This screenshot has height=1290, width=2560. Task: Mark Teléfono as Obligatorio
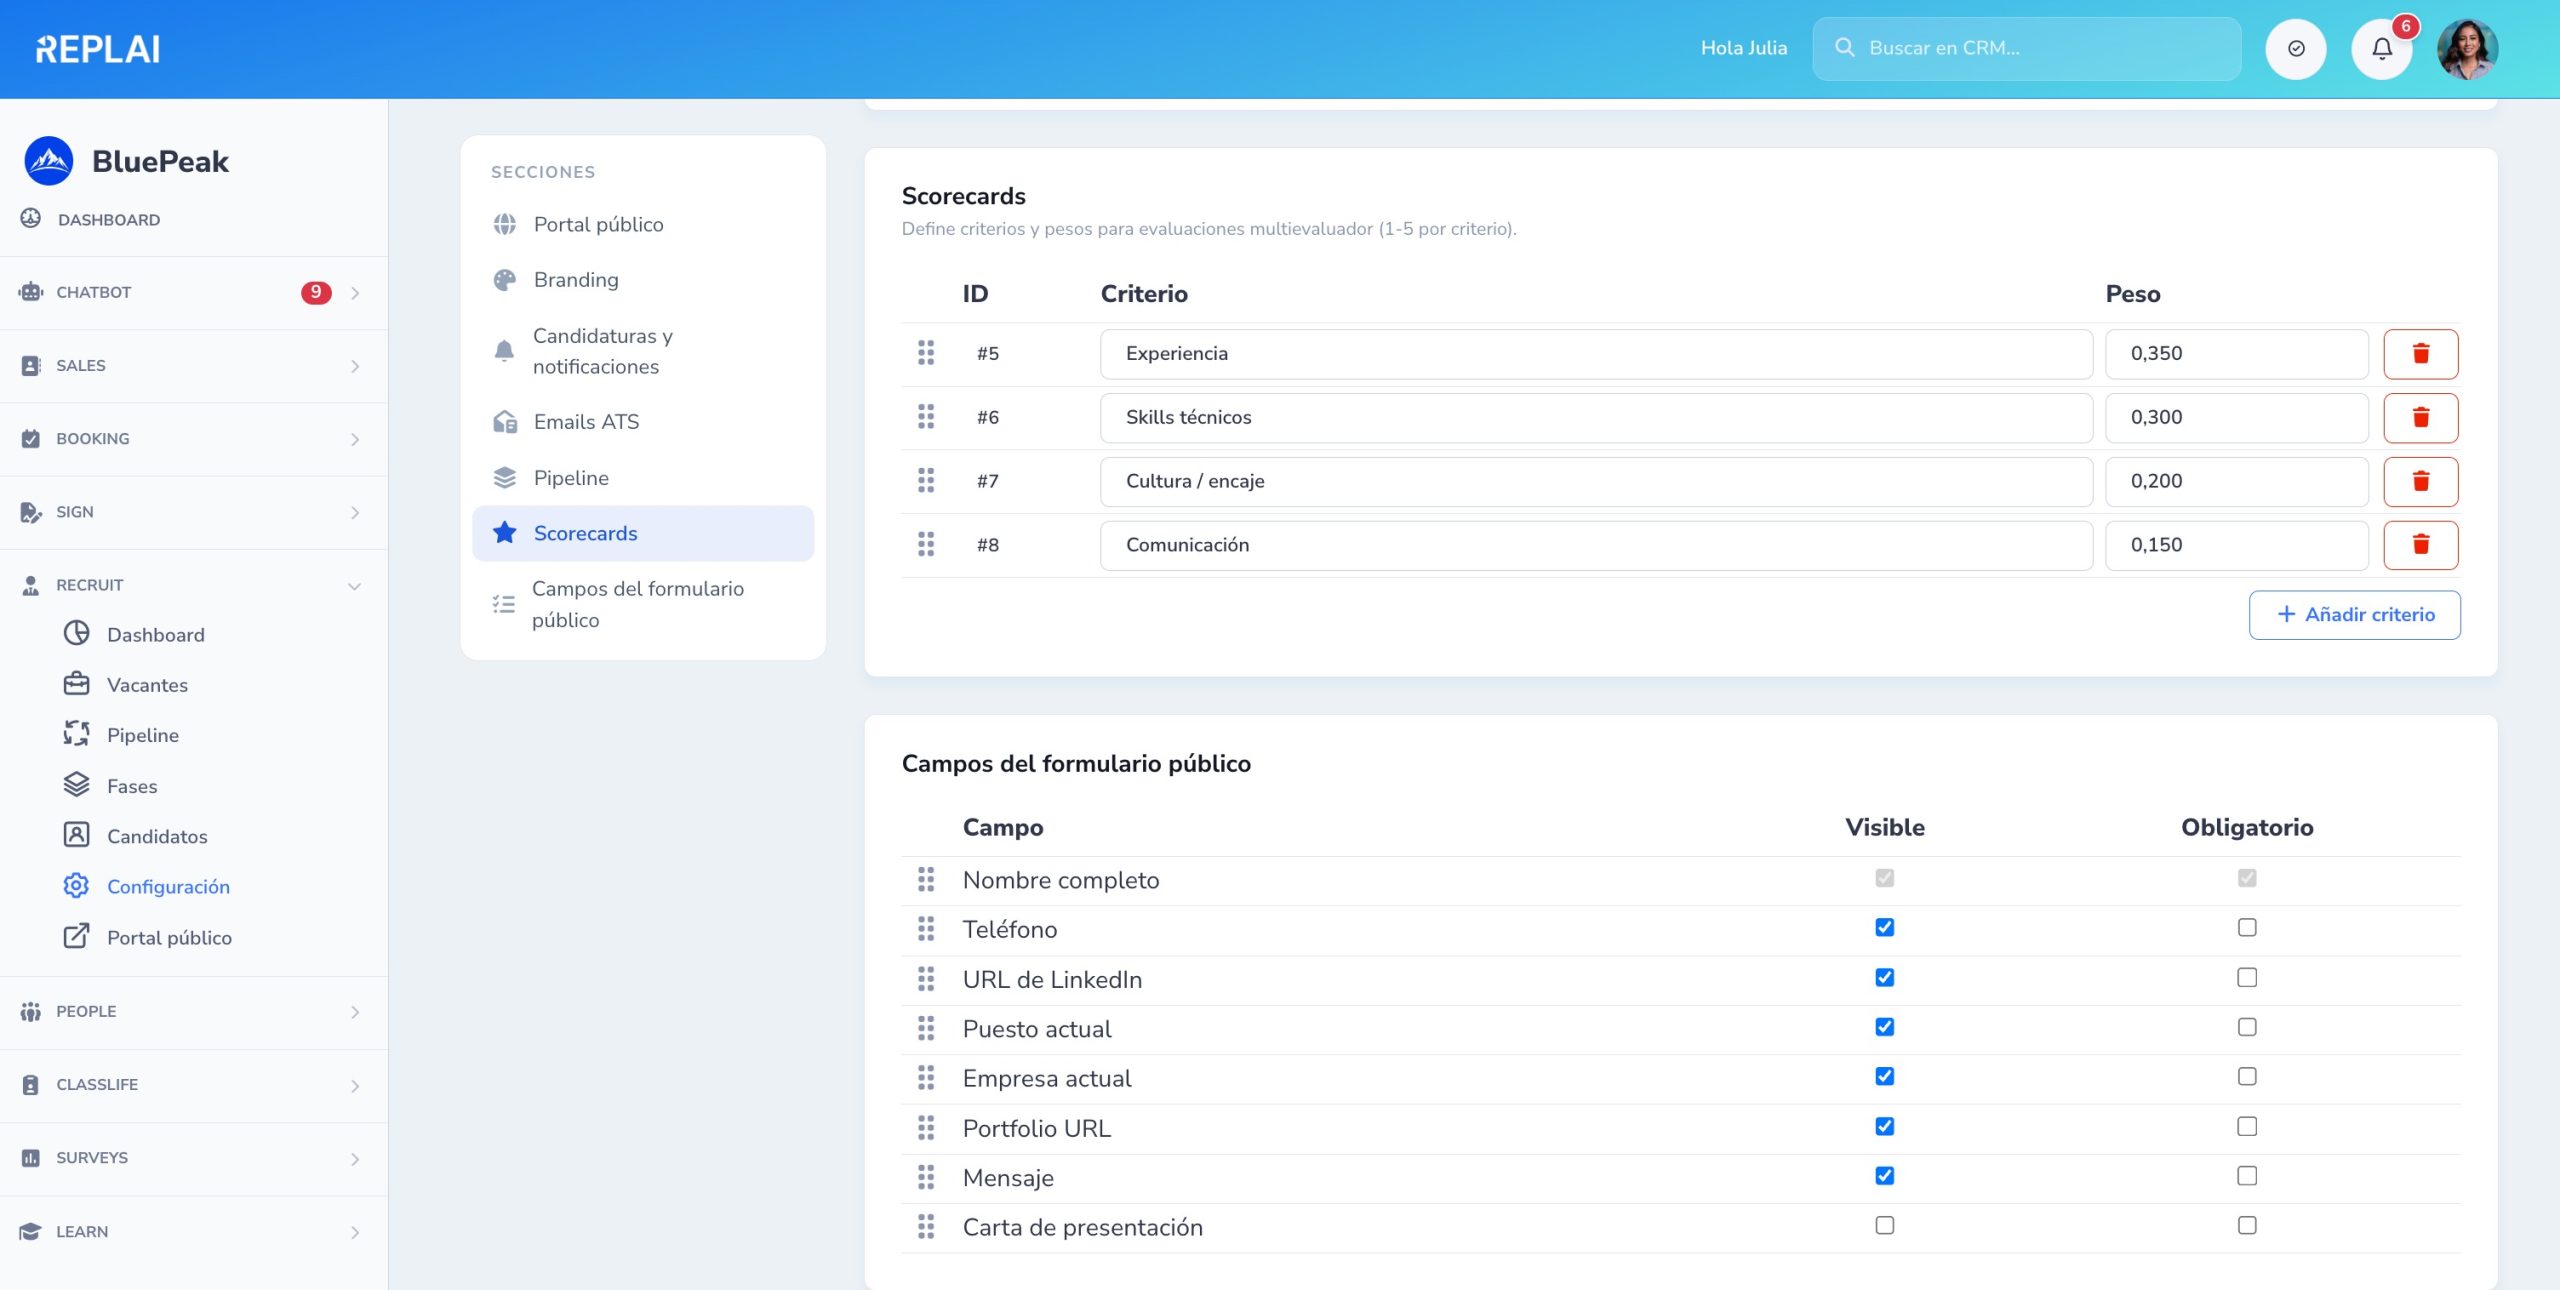(x=2247, y=928)
